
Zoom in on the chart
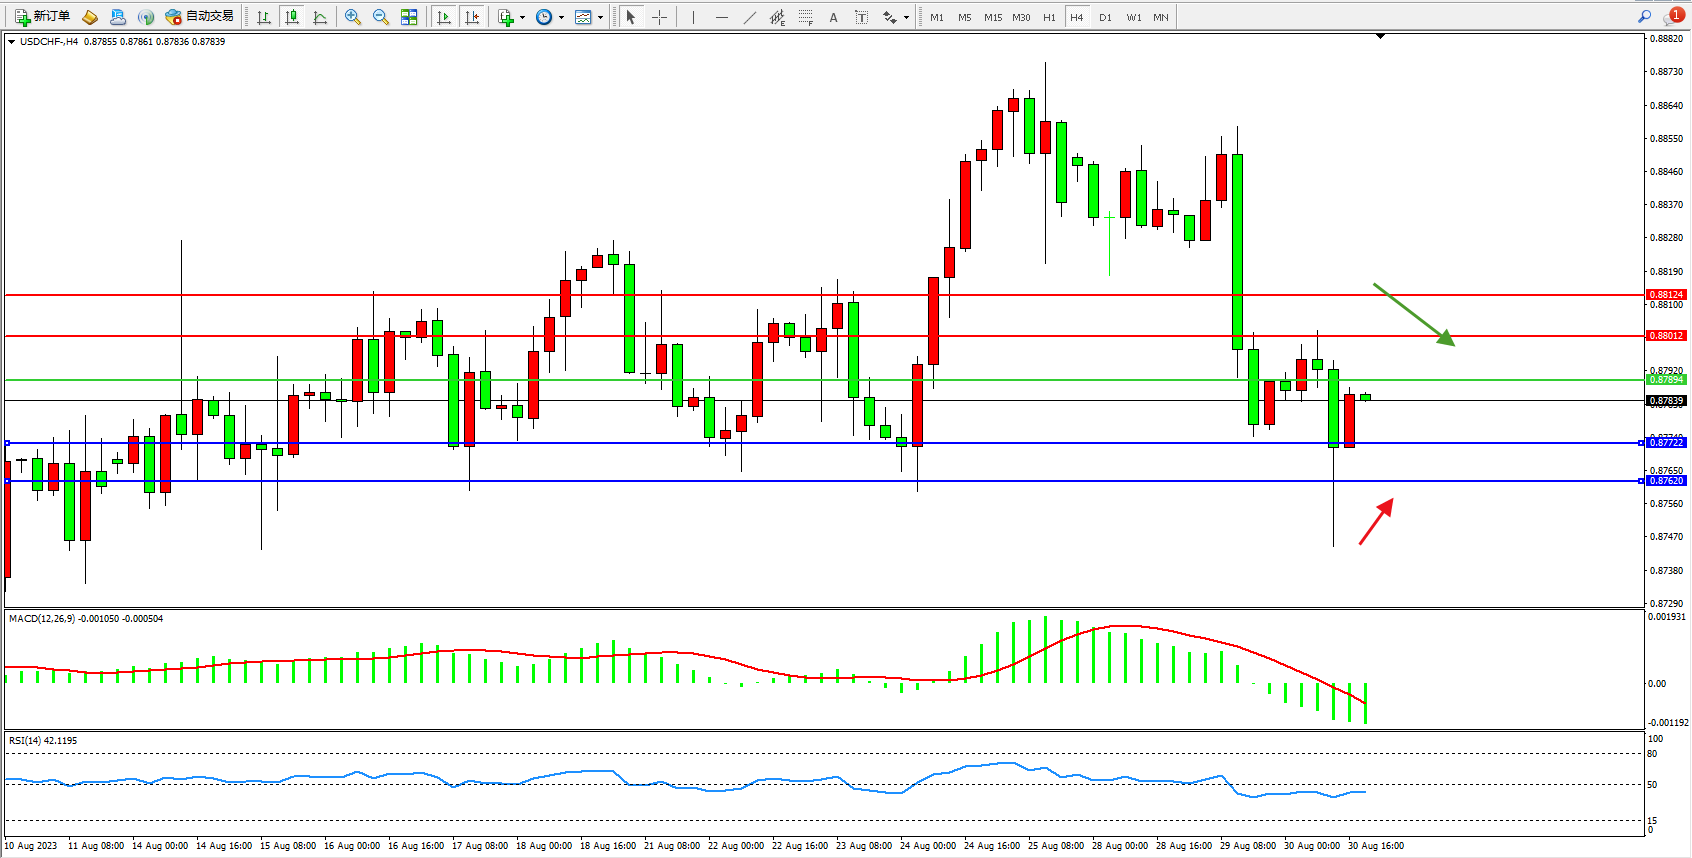coord(353,17)
